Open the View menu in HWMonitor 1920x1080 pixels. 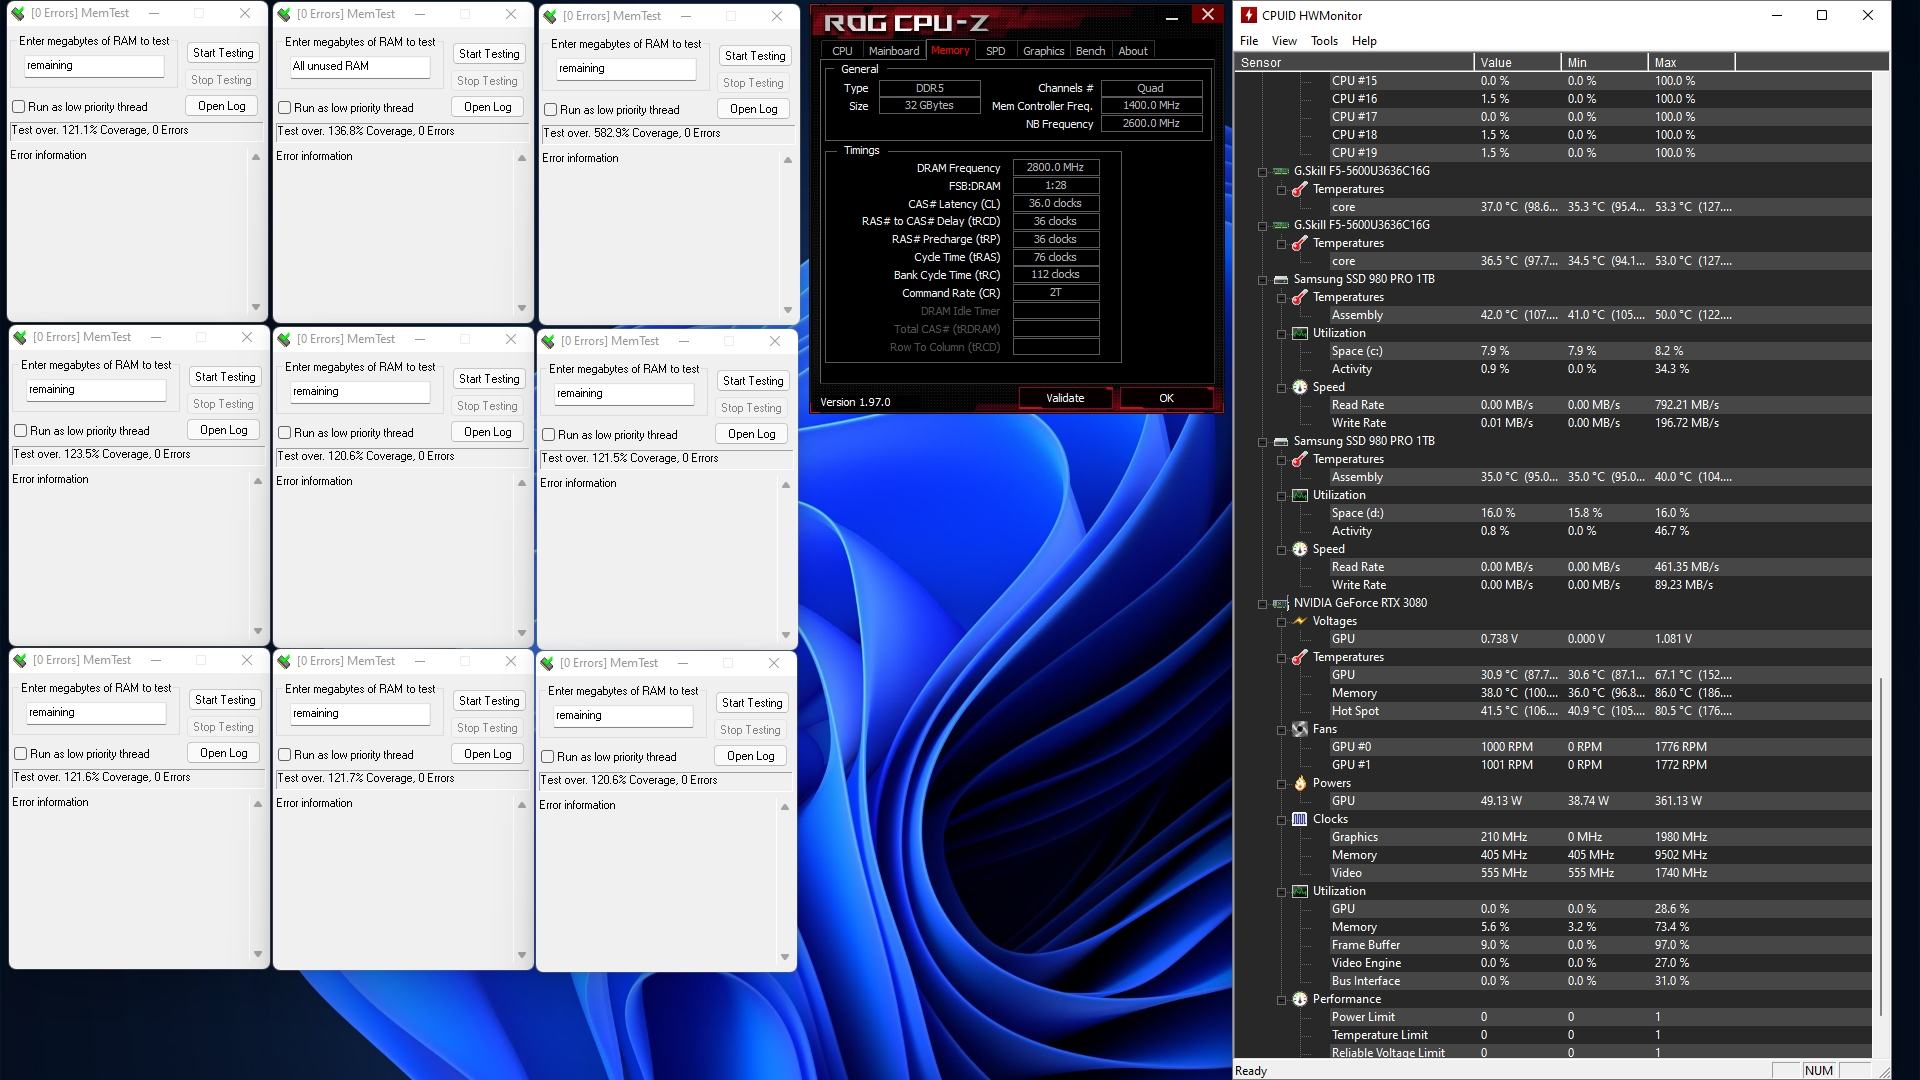click(1284, 41)
